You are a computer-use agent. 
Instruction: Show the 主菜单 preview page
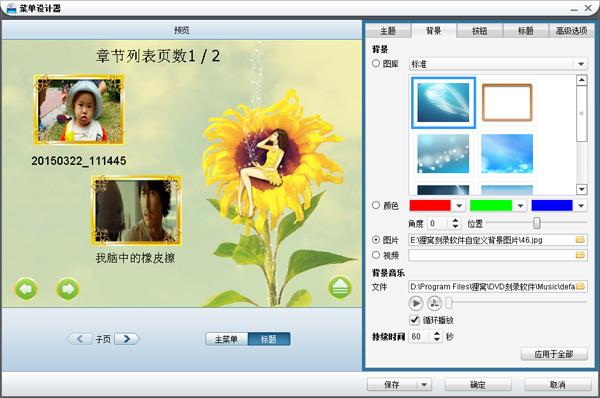227,339
